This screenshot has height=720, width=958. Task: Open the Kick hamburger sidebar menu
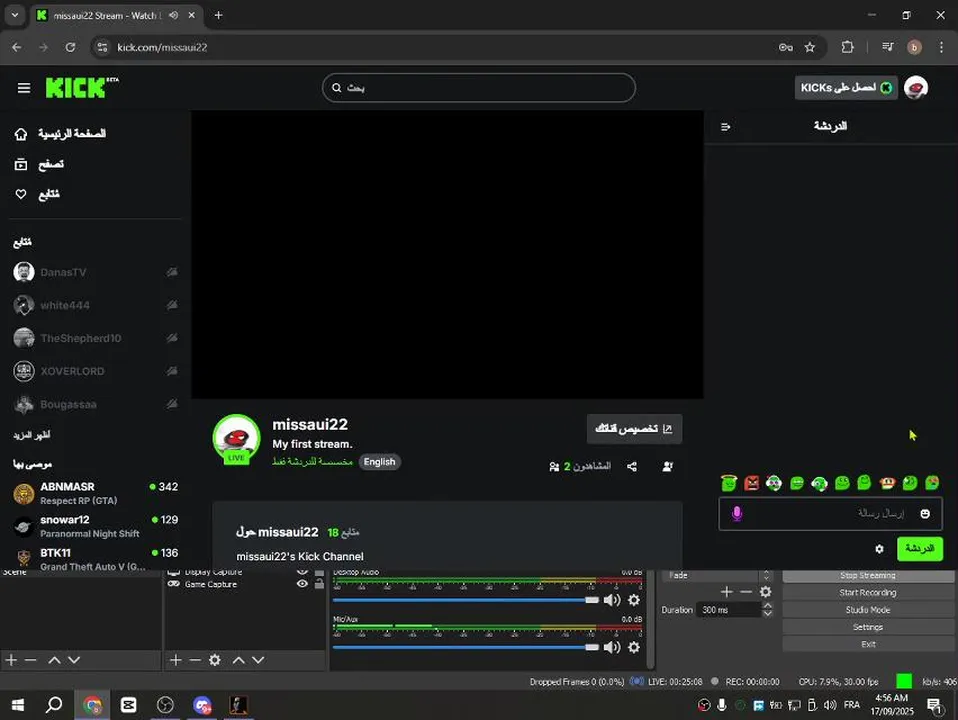pyautogui.click(x=24, y=88)
